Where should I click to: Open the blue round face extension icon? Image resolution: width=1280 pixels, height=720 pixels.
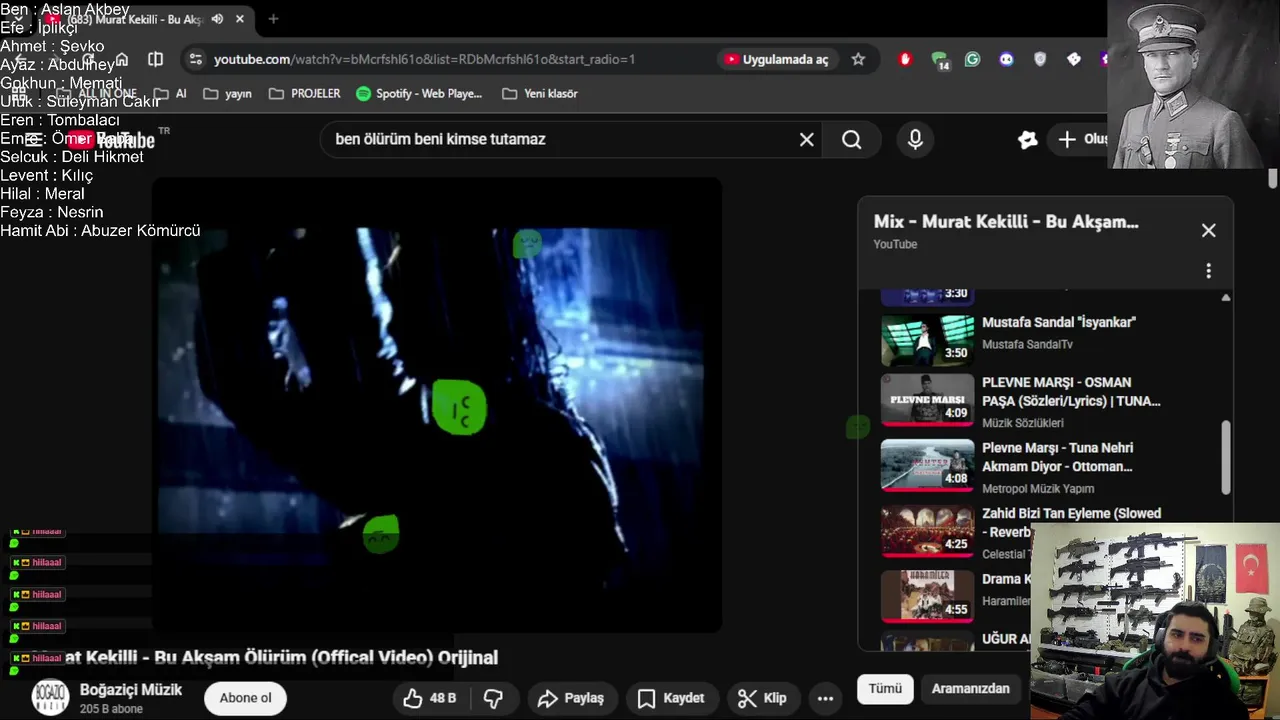[x=1006, y=59]
